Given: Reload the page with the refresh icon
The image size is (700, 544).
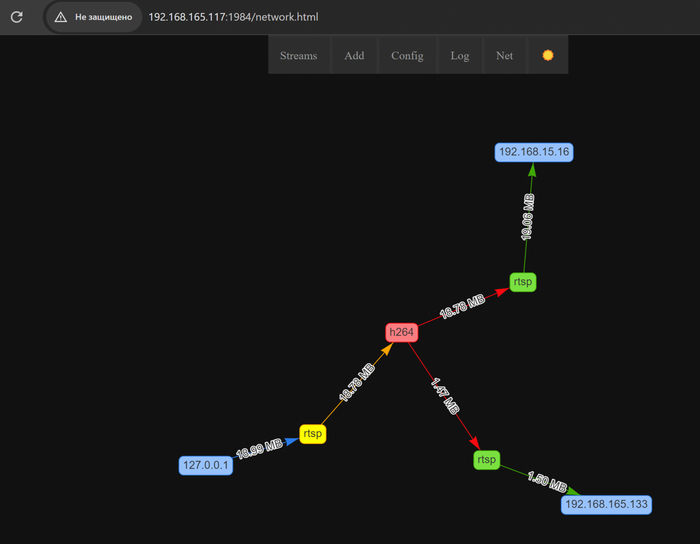Looking at the screenshot, I should click(x=17, y=17).
